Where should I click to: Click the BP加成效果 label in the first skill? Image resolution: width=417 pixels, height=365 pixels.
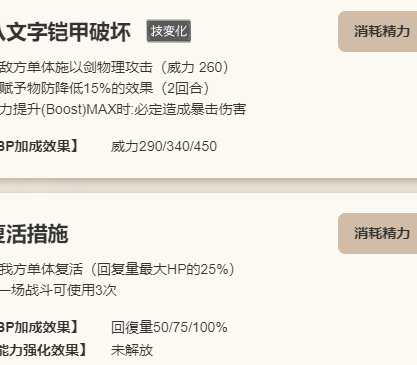point(39,146)
